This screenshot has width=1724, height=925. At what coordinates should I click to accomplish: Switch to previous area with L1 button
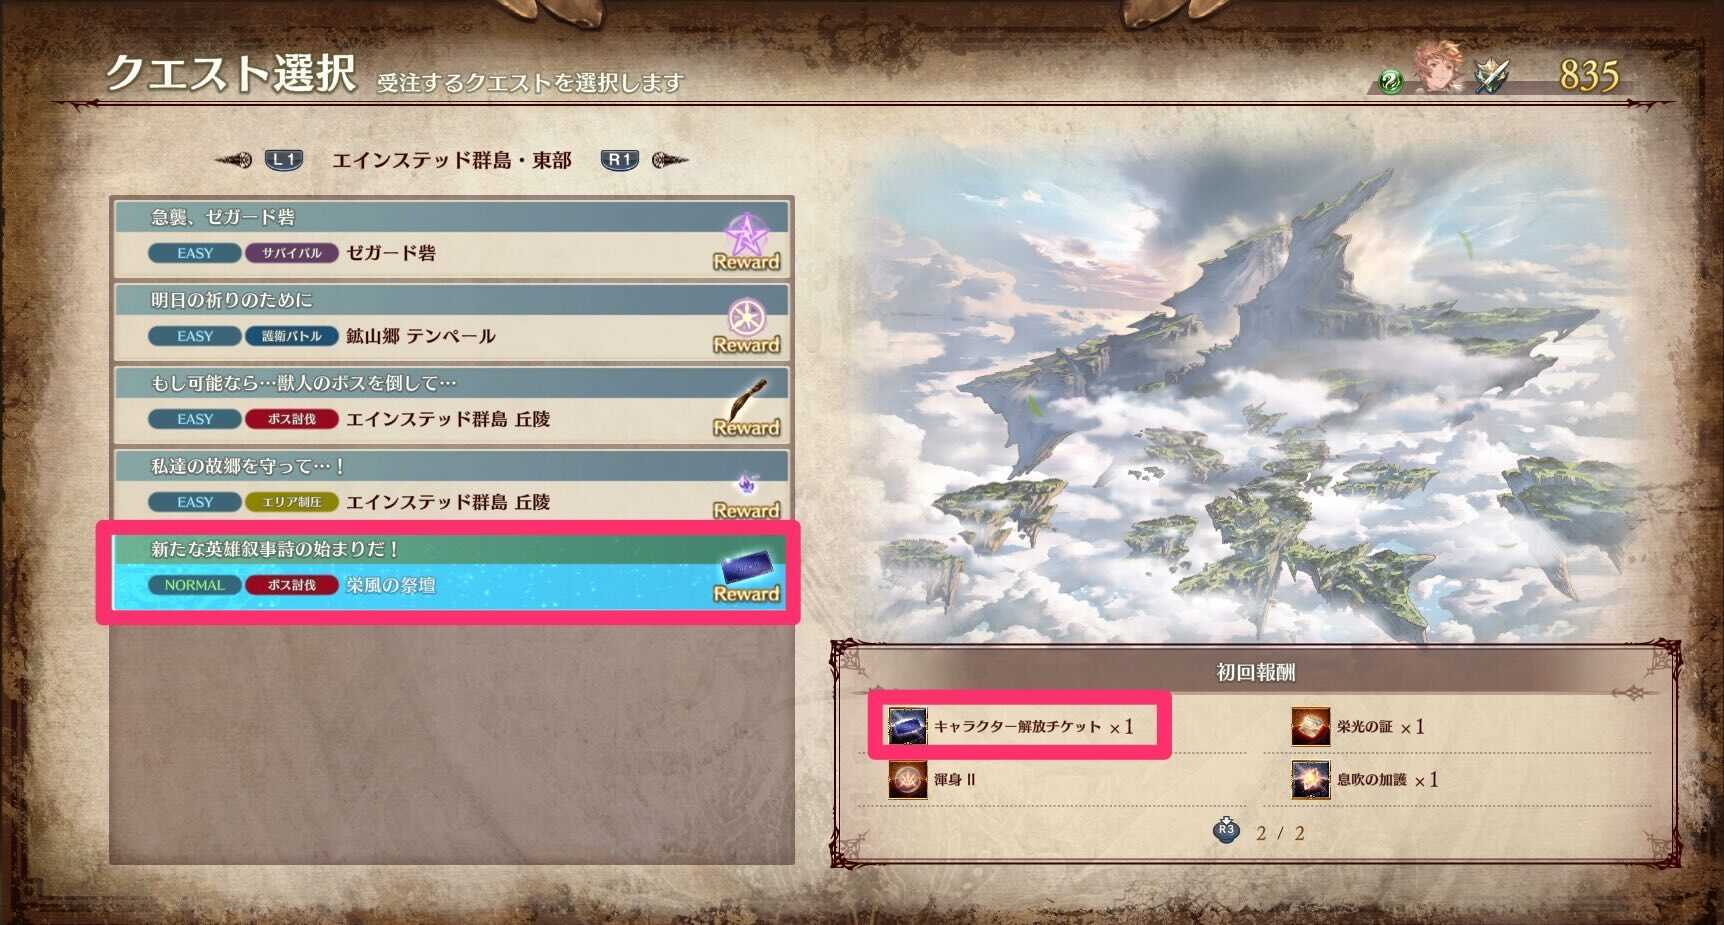click(x=283, y=160)
